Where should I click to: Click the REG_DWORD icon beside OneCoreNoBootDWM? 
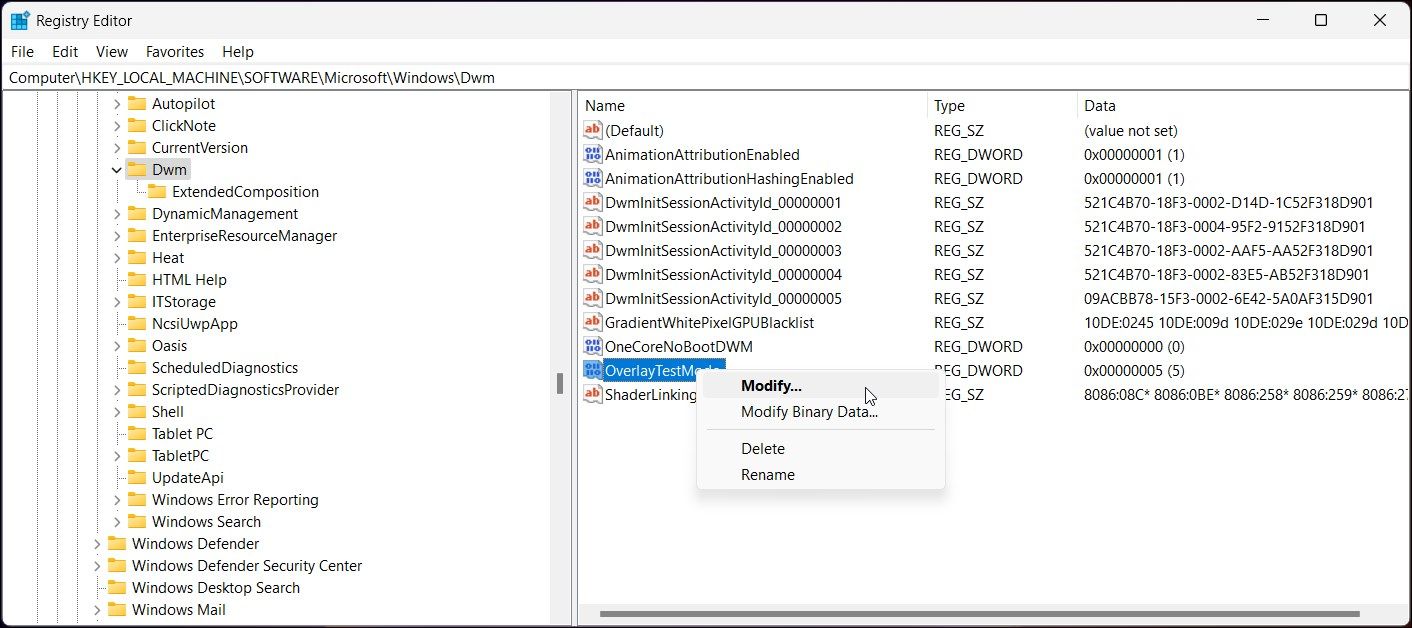592,346
